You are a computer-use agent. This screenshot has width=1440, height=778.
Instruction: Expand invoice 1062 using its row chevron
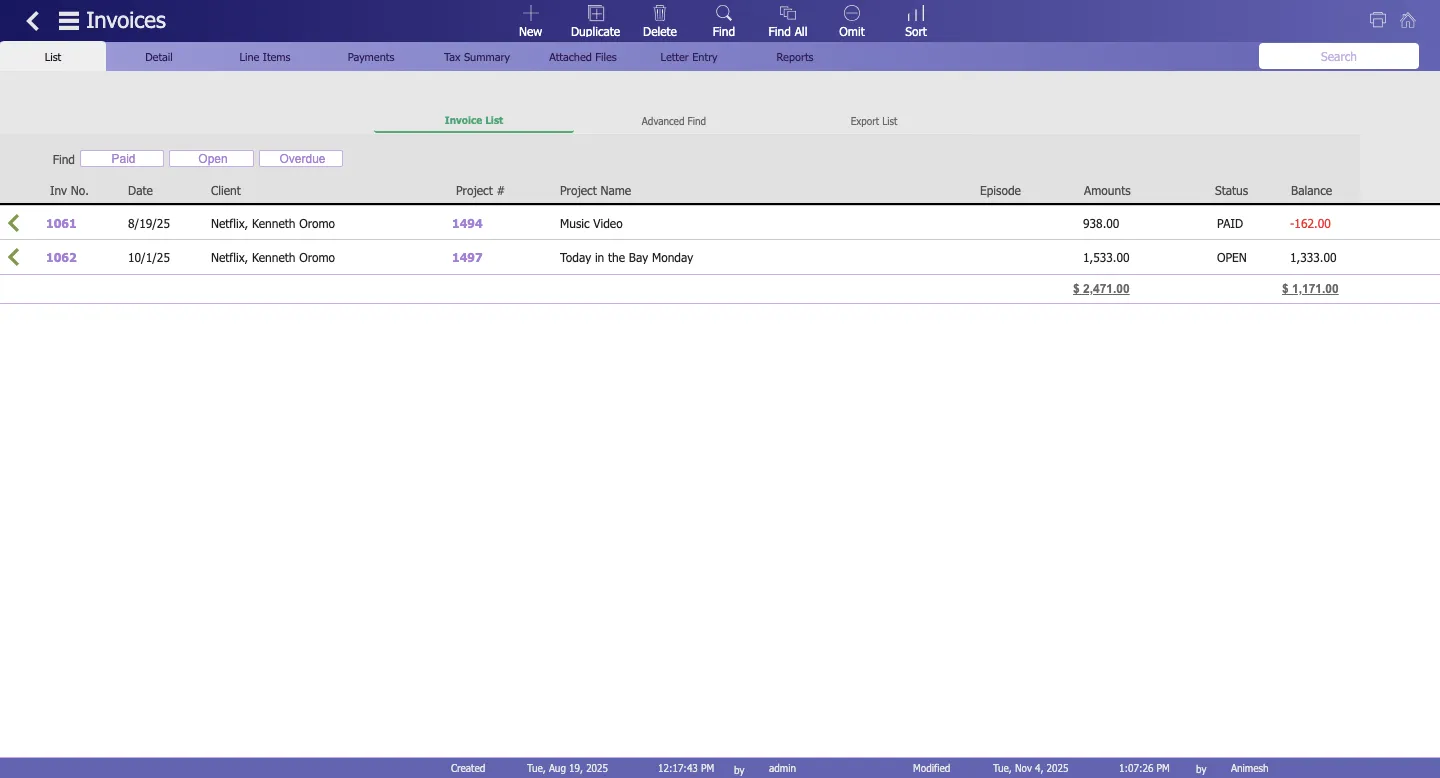pos(13,257)
